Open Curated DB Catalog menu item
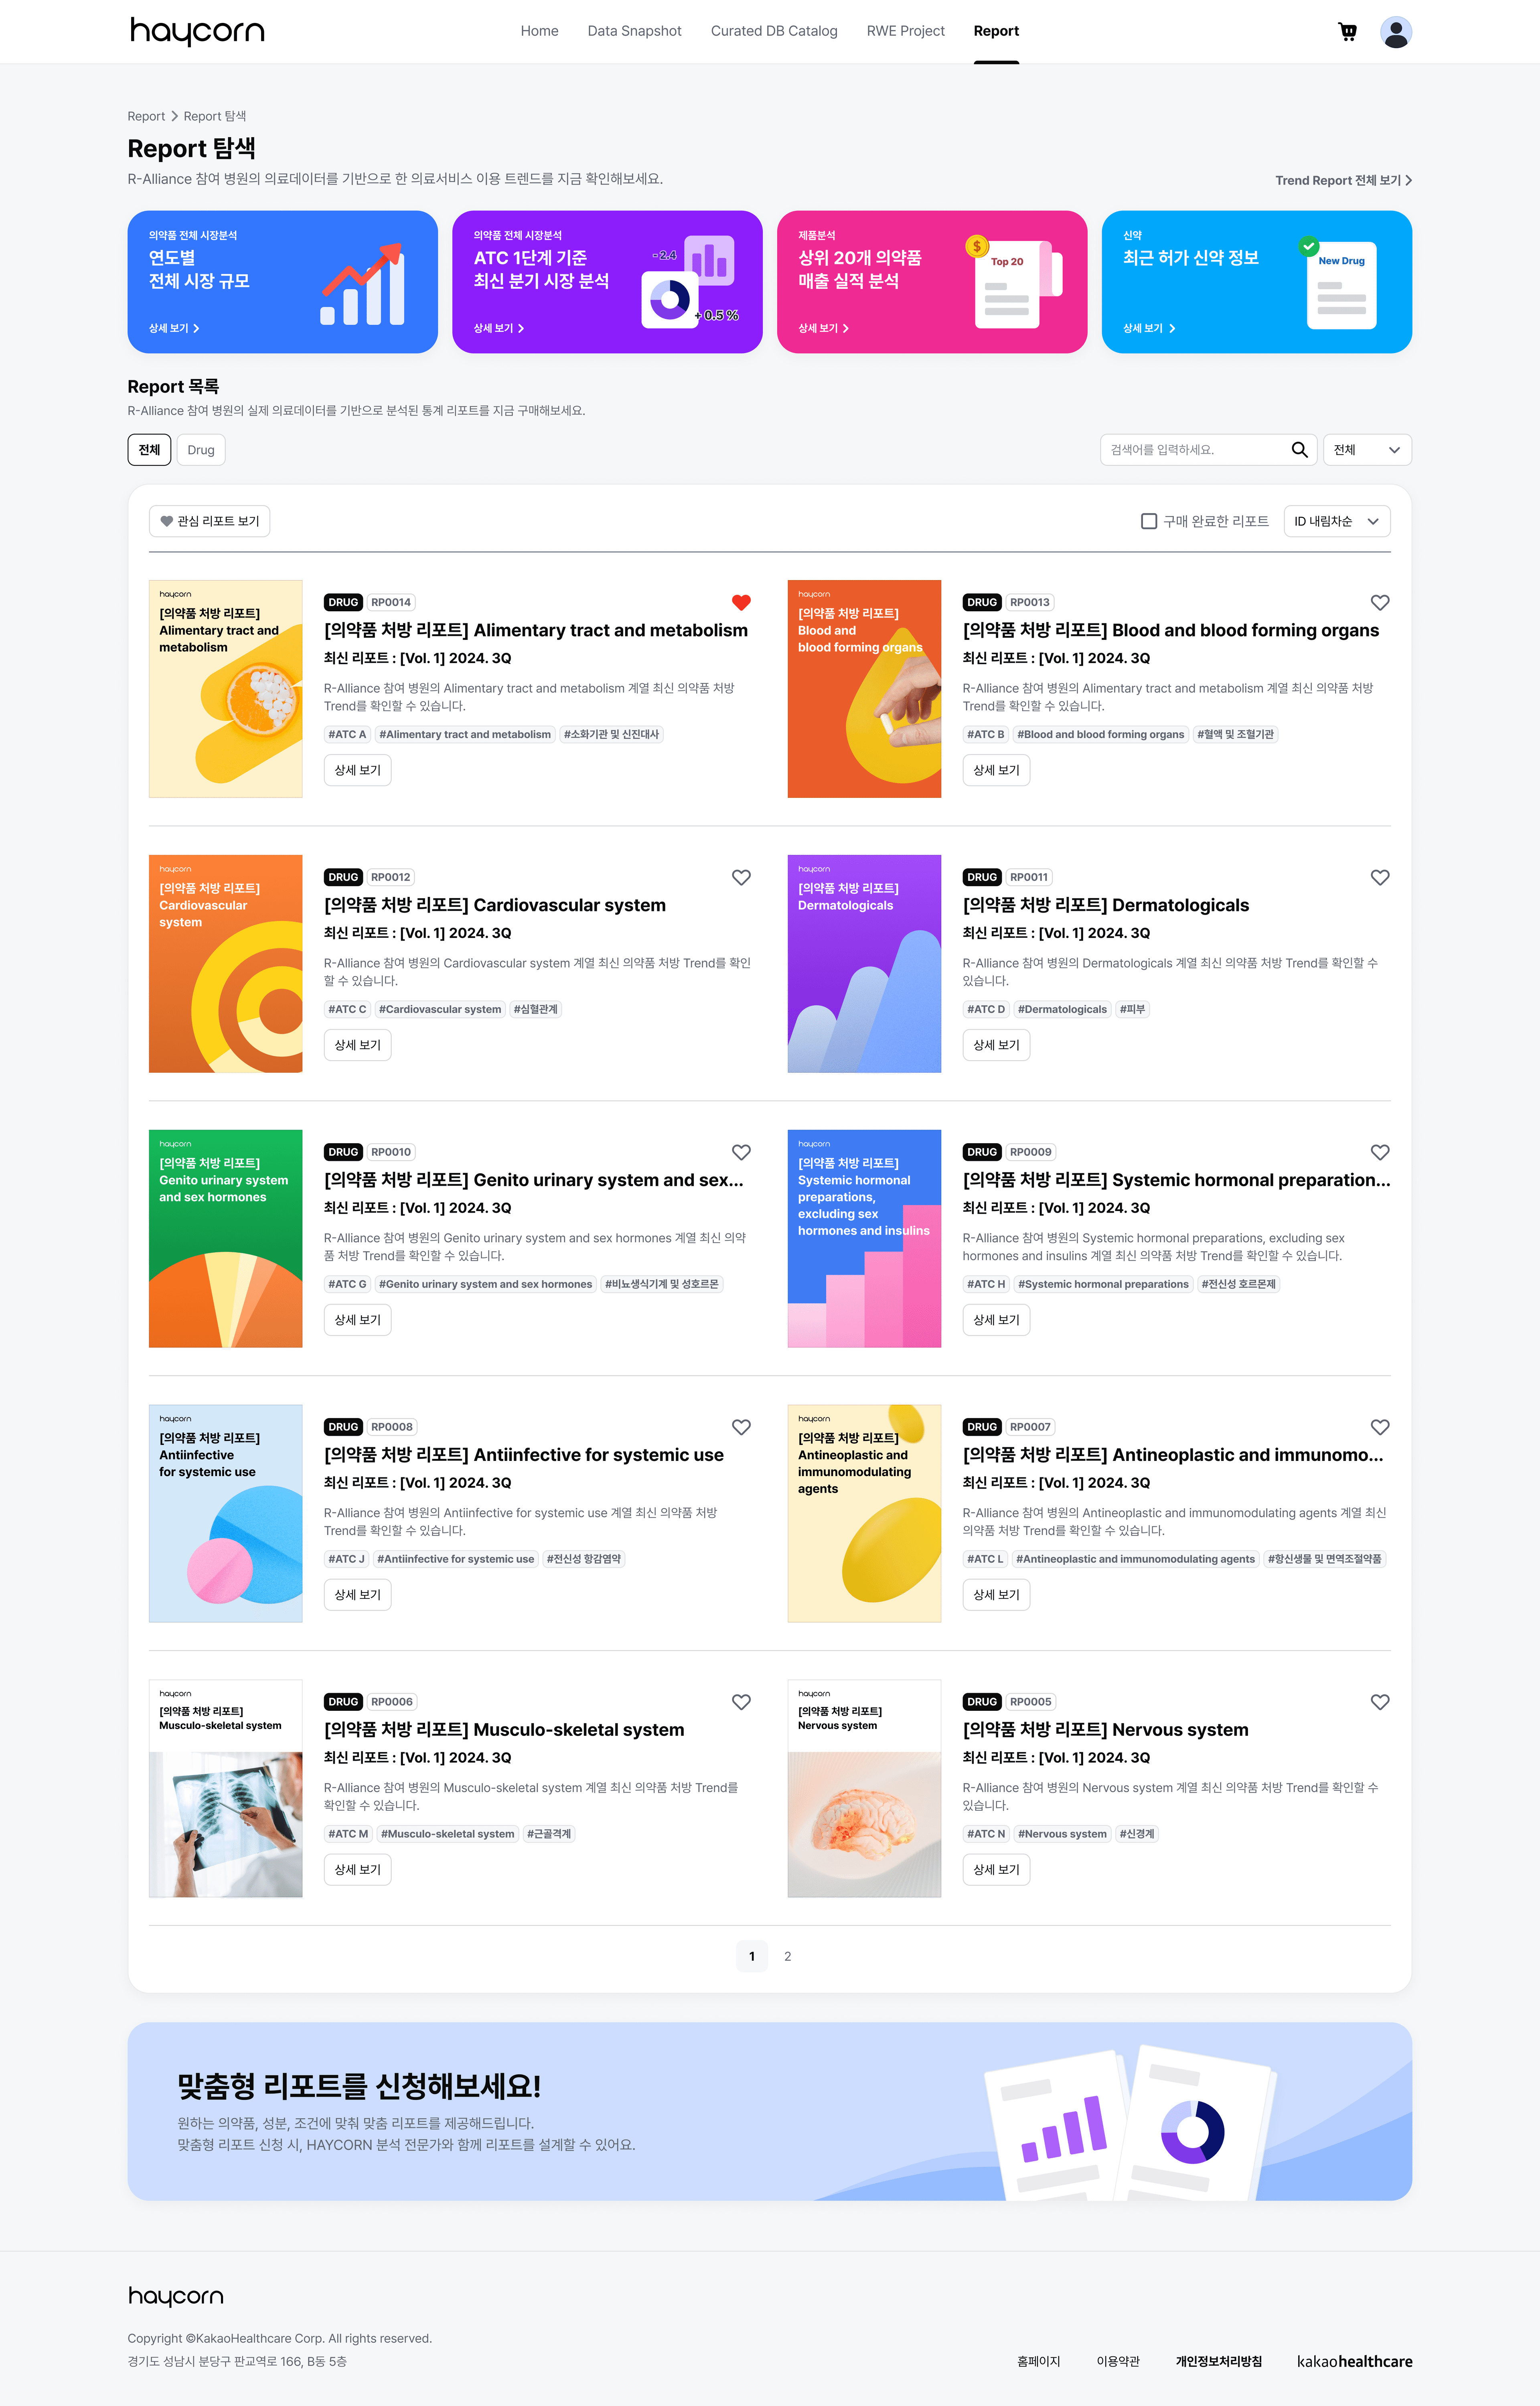This screenshot has width=1540, height=2406. pyautogui.click(x=774, y=31)
